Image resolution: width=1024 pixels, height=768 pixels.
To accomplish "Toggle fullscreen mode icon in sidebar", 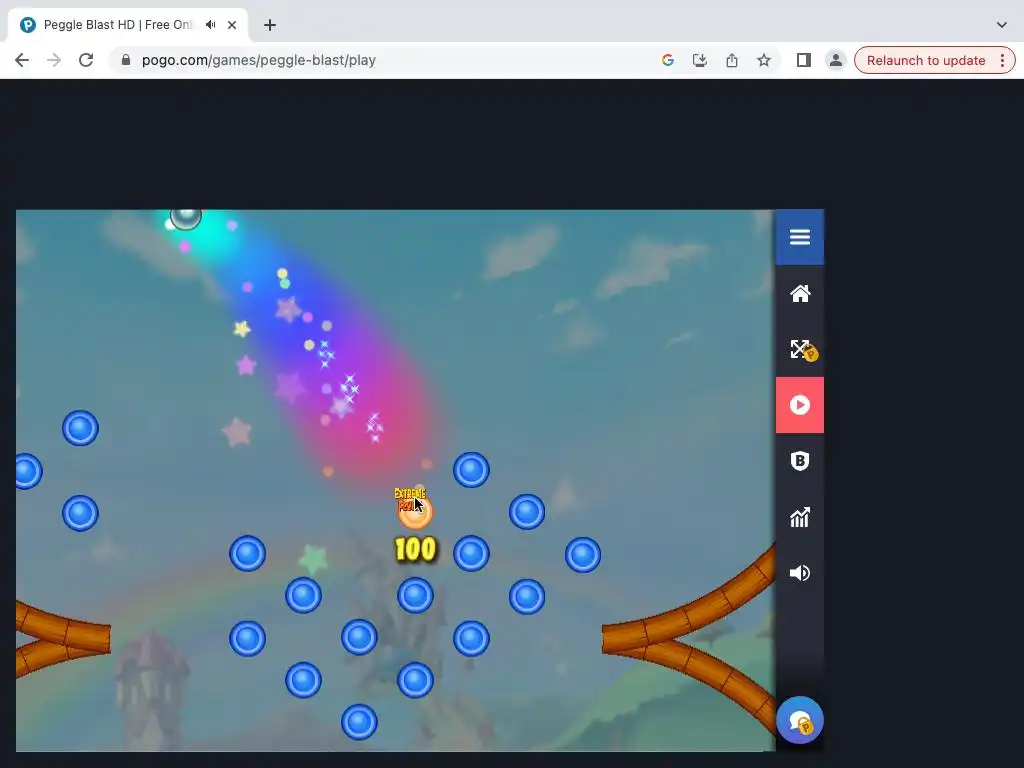I will [799, 349].
